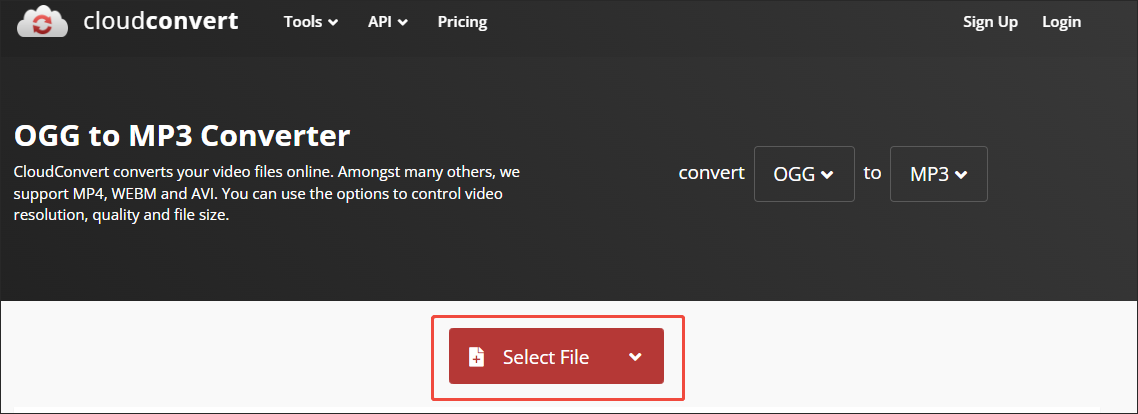1138x414 pixels.
Task: Click the "to" label between format selectors
Action: pos(872,173)
